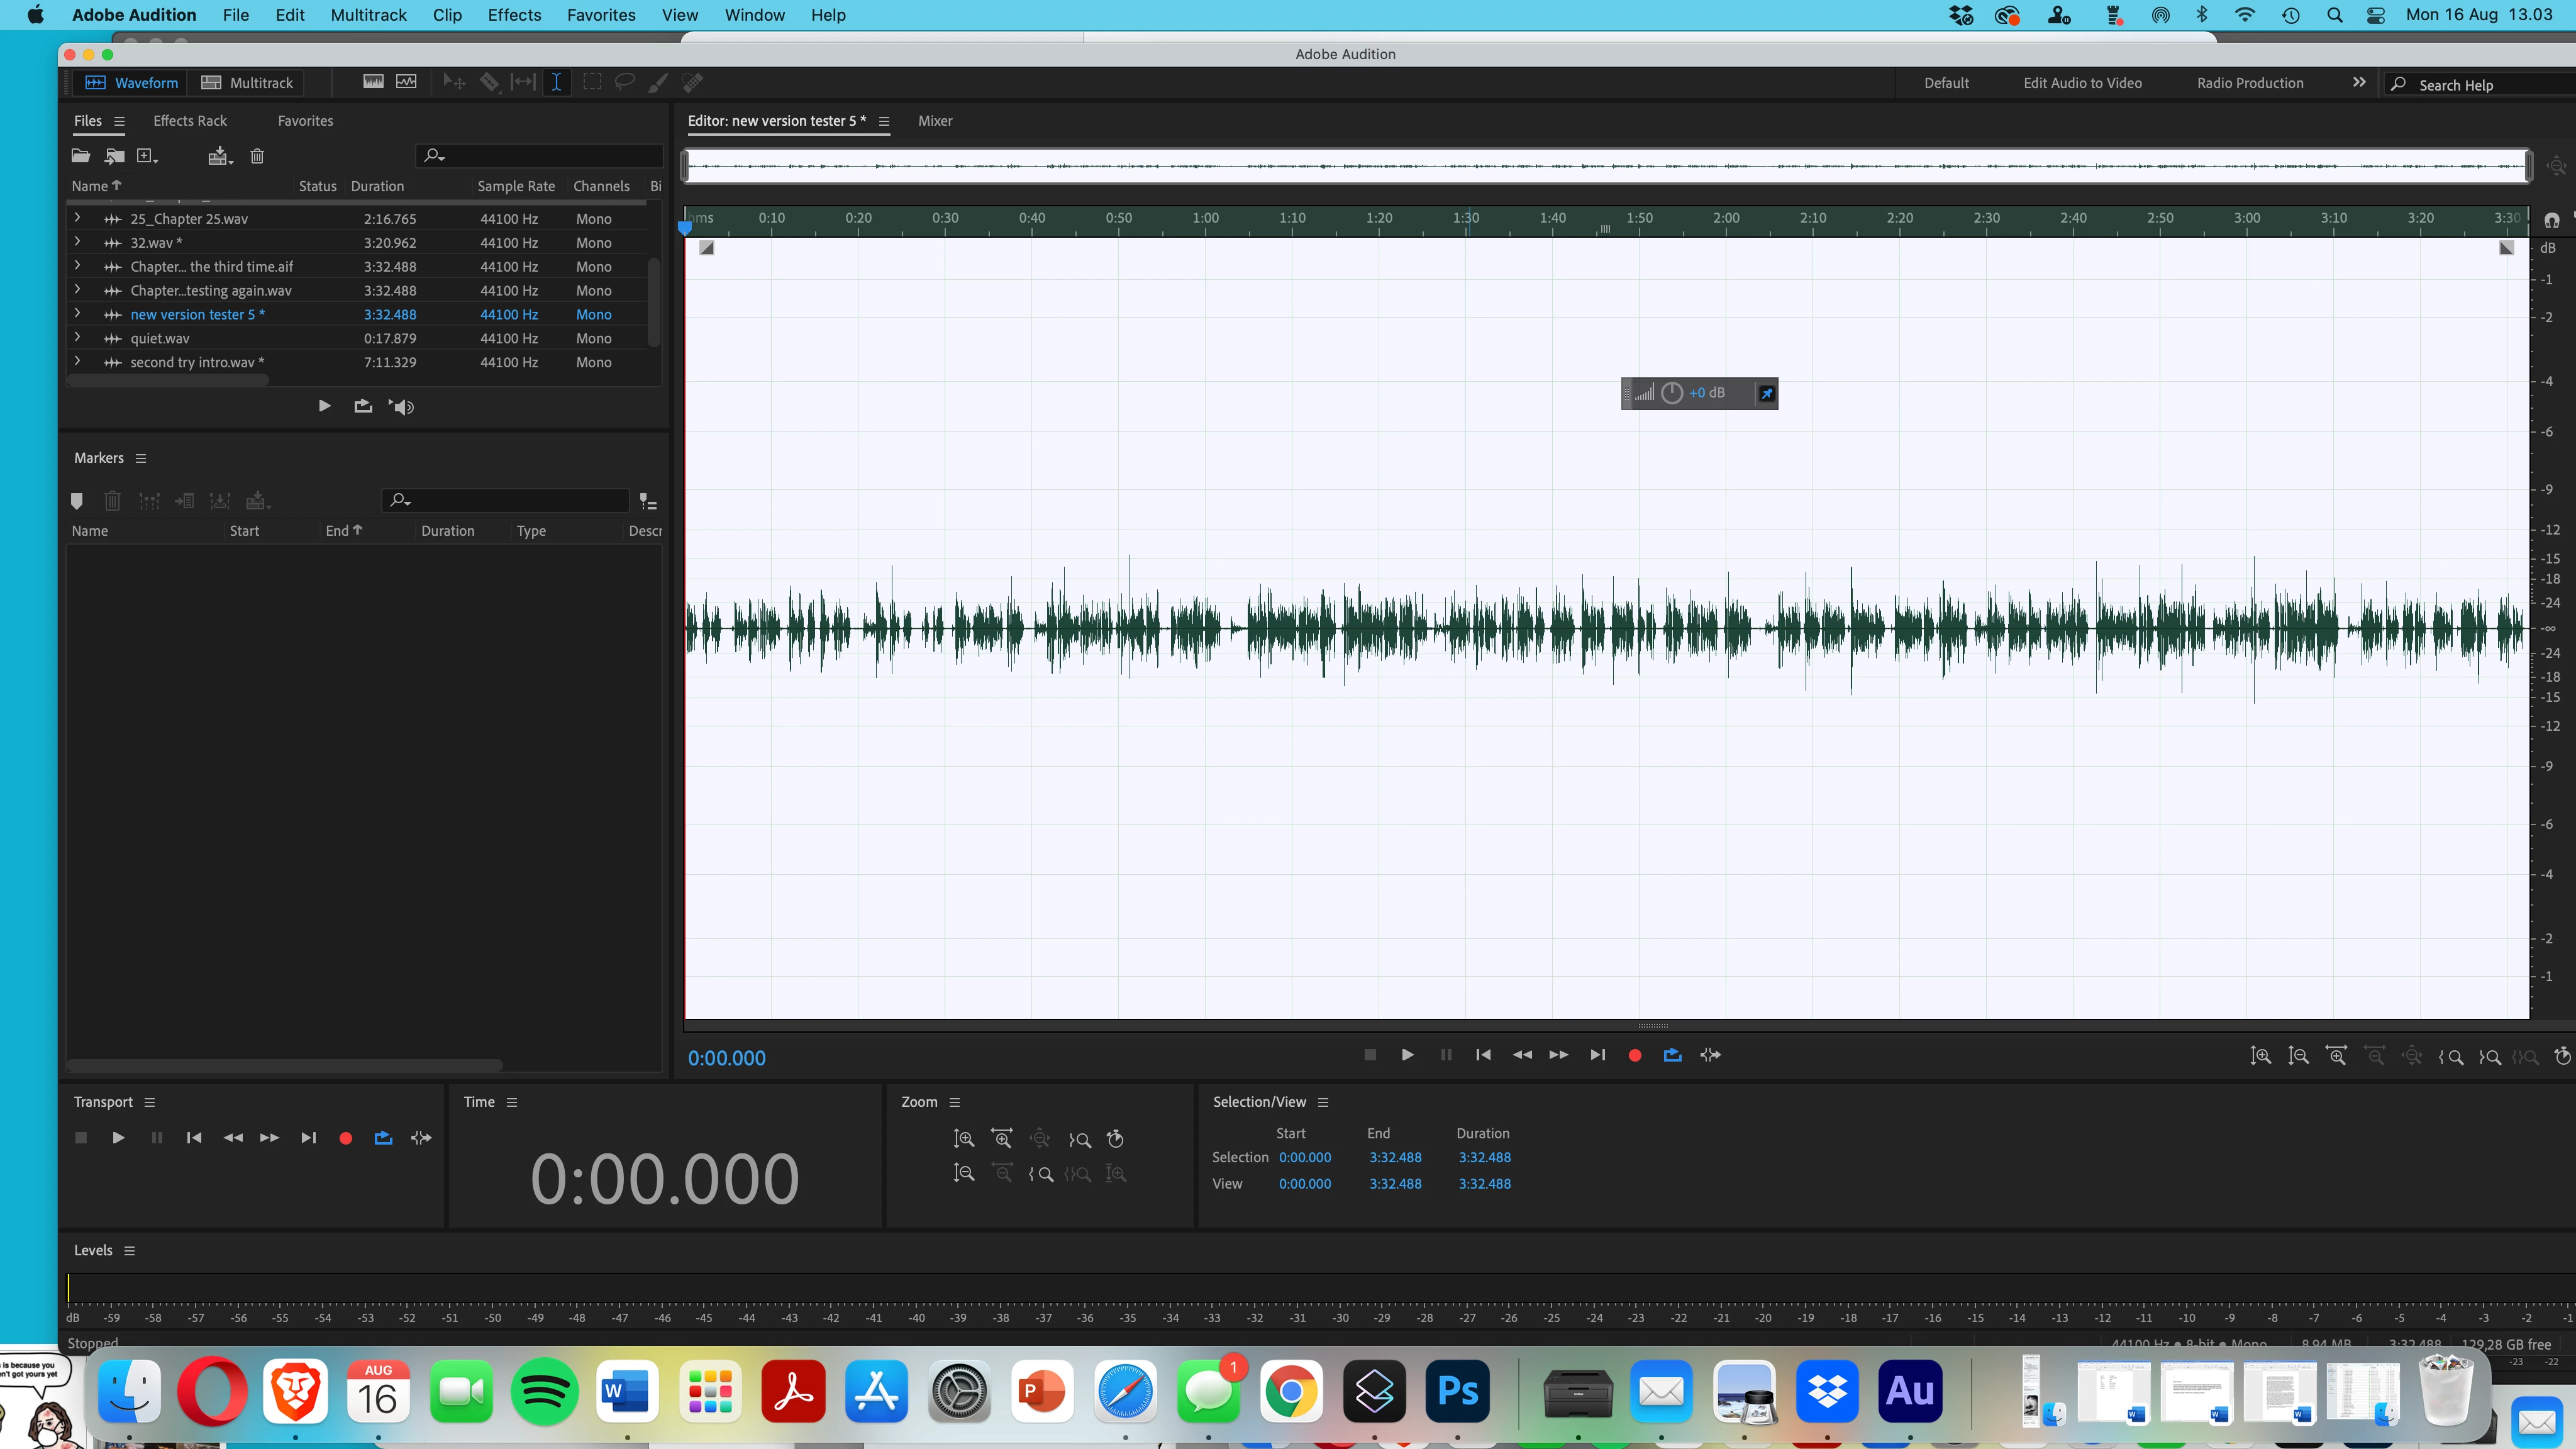Delete selected file with trash icon
The width and height of the screenshot is (2576, 1449).
[257, 156]
